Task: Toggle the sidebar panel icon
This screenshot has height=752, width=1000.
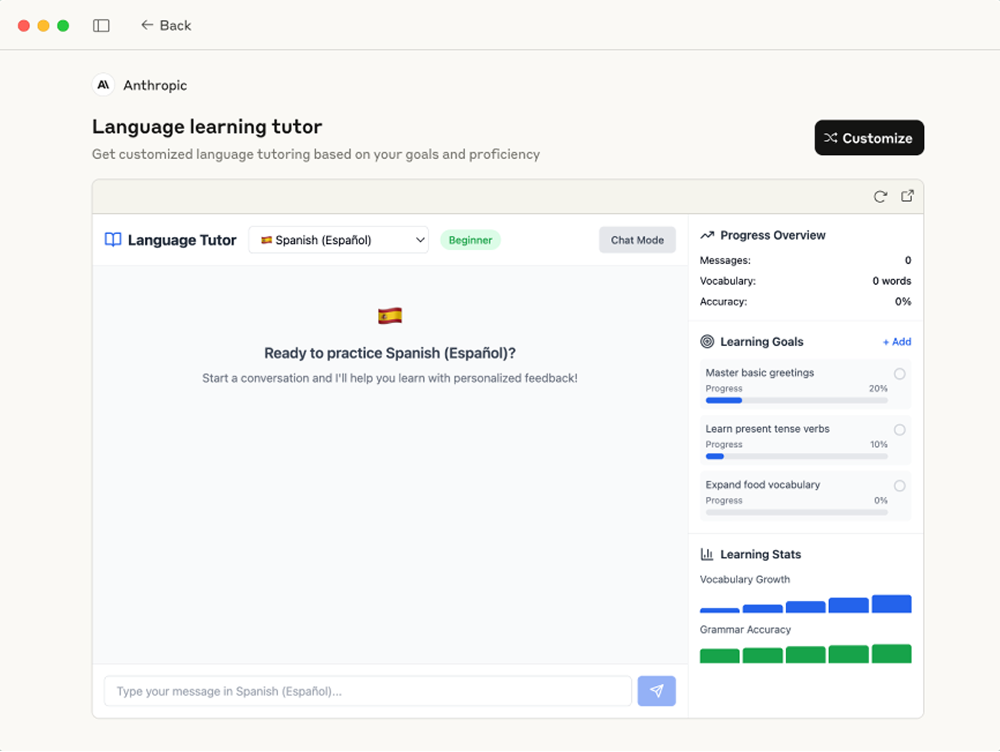Action: tap(101, 26)
